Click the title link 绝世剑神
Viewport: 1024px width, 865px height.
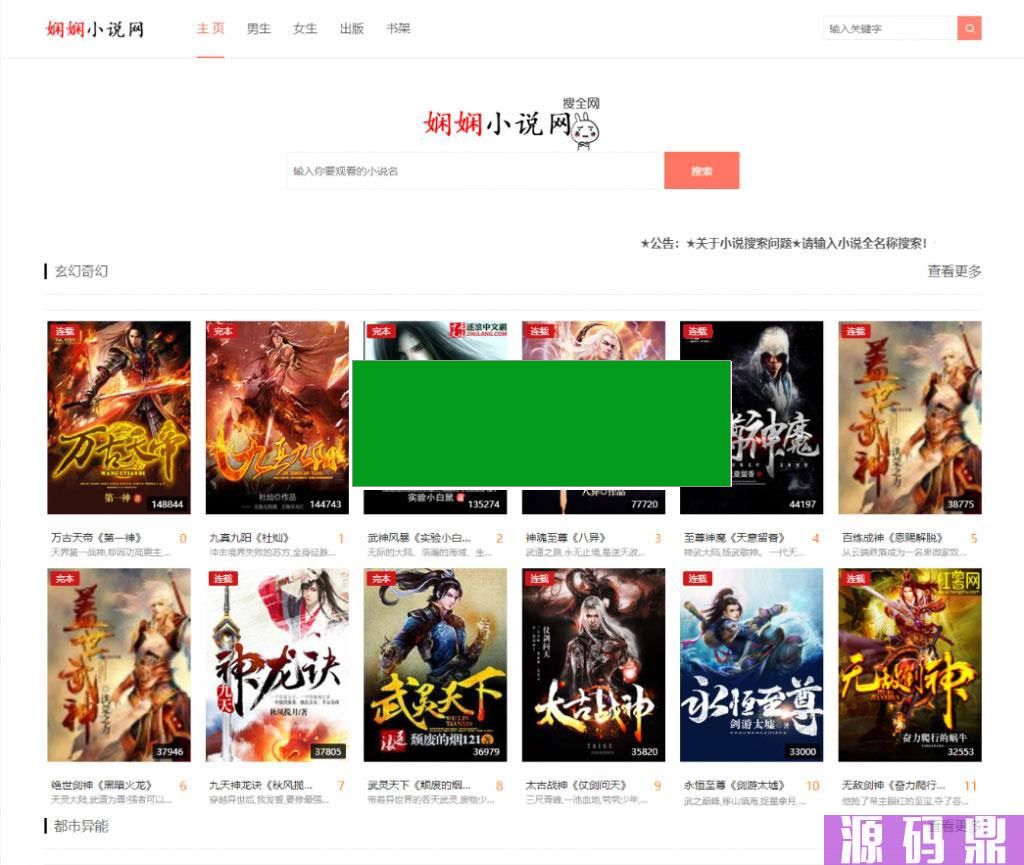pos(101,785)
